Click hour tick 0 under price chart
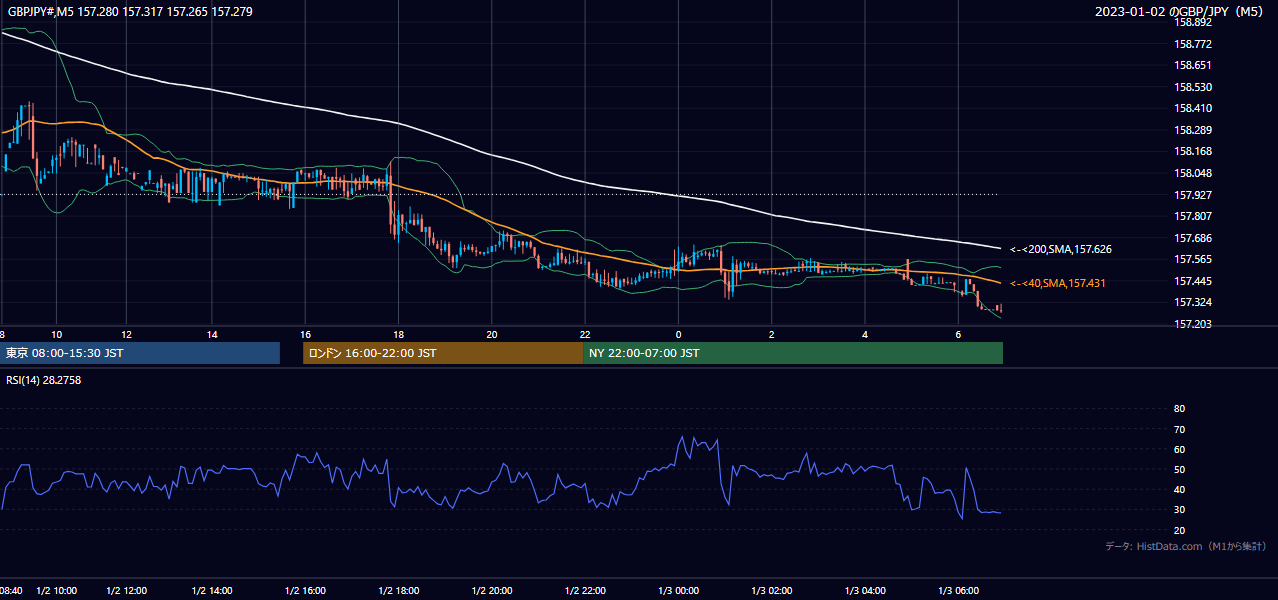 point(678,334)
